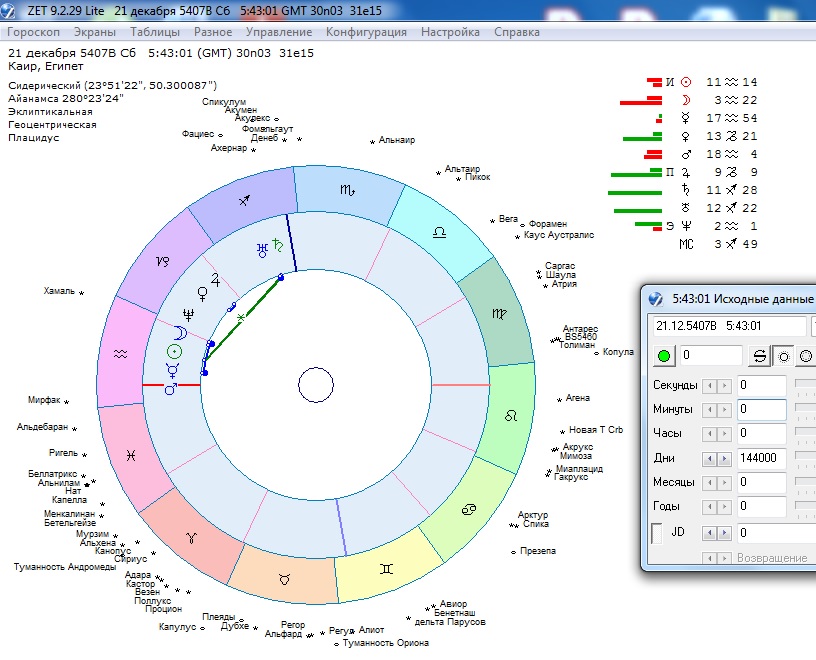Open the Экраны menu
The image size is (816, 660).
point(95,32)
